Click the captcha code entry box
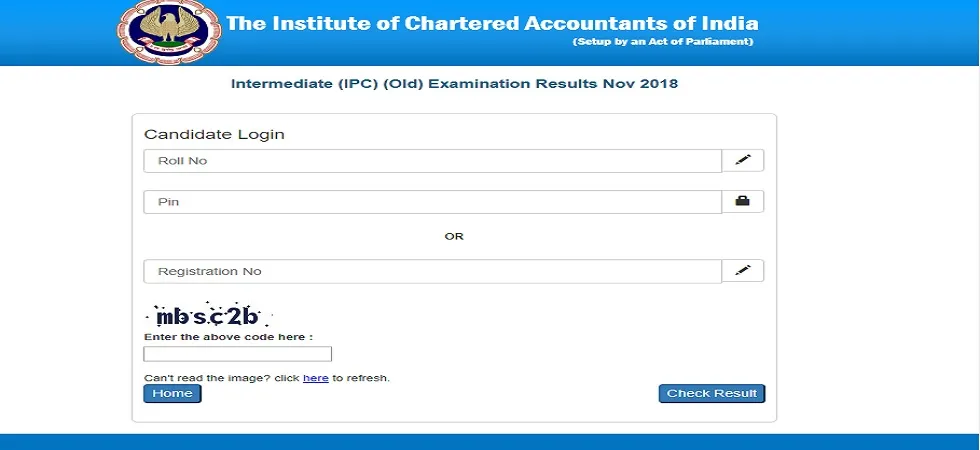This screenshot has width=980, height=450. 238,354
